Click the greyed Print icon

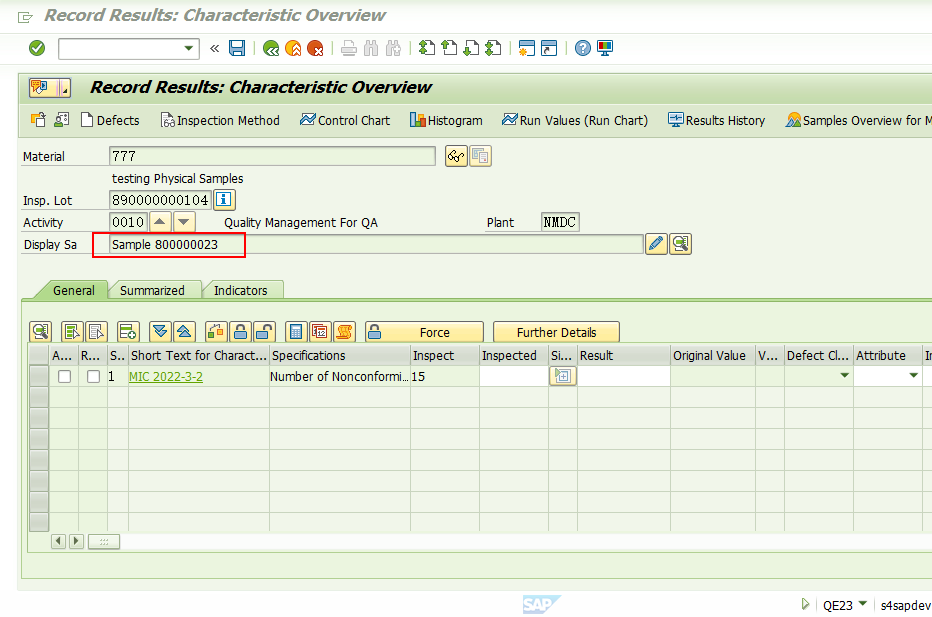point(349,48)
